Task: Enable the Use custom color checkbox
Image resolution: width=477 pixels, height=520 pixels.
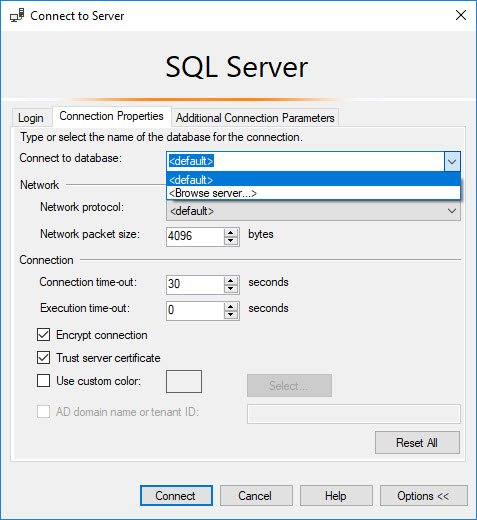Action: pos(43,380)
